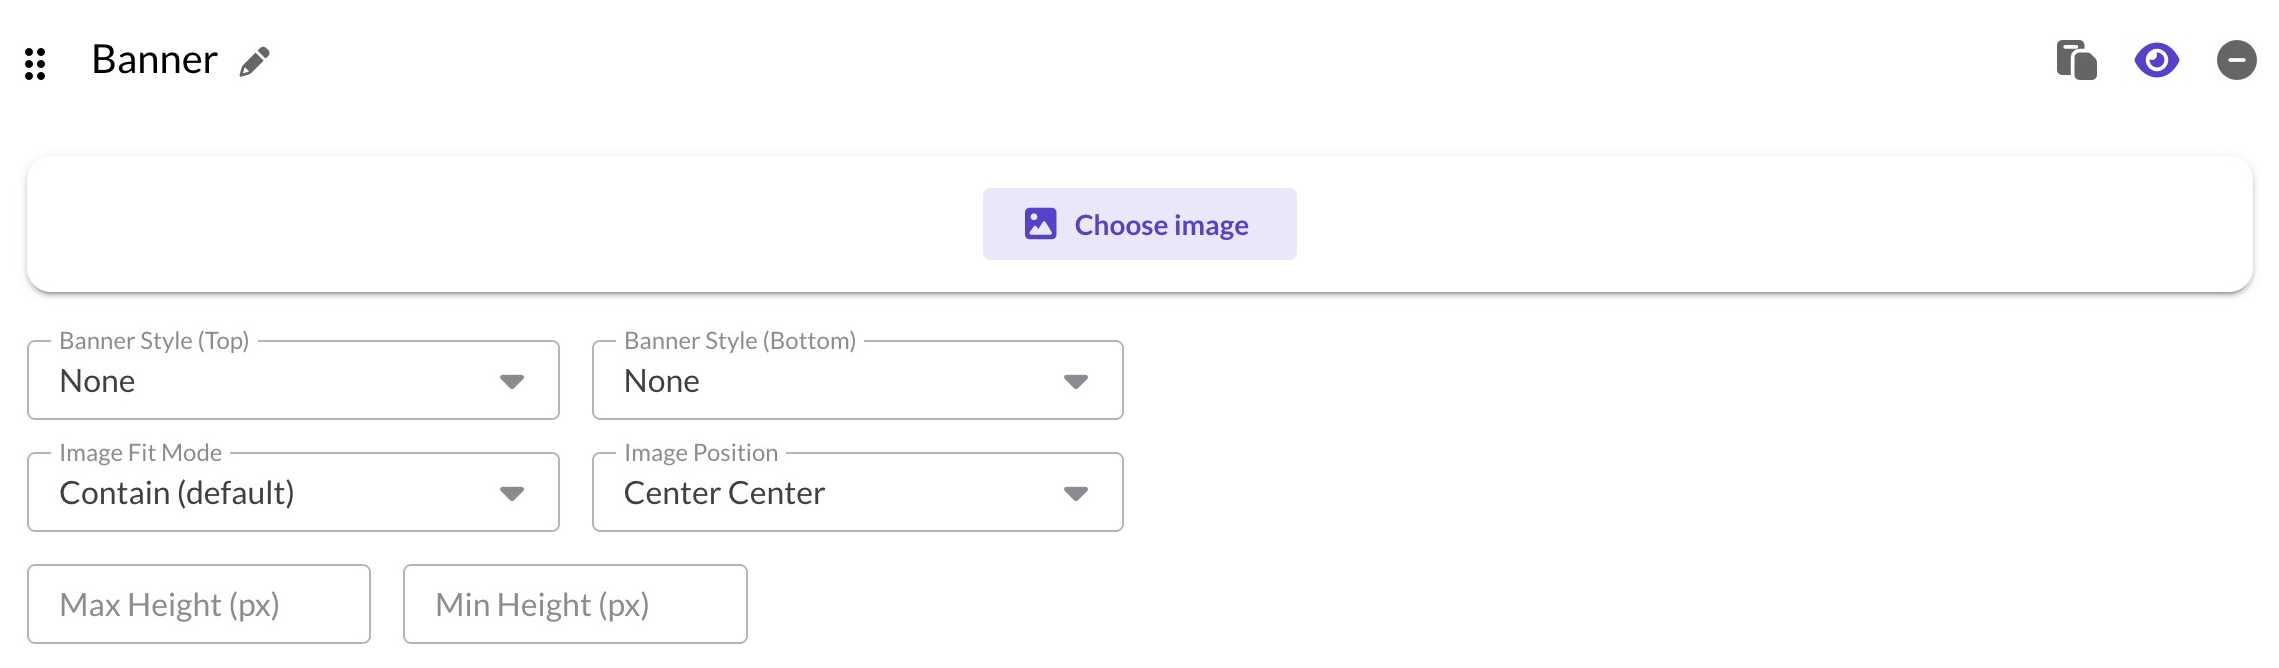Click the Max Height (px) input field
Screen dimensions: 2279x668
(199, 605)
